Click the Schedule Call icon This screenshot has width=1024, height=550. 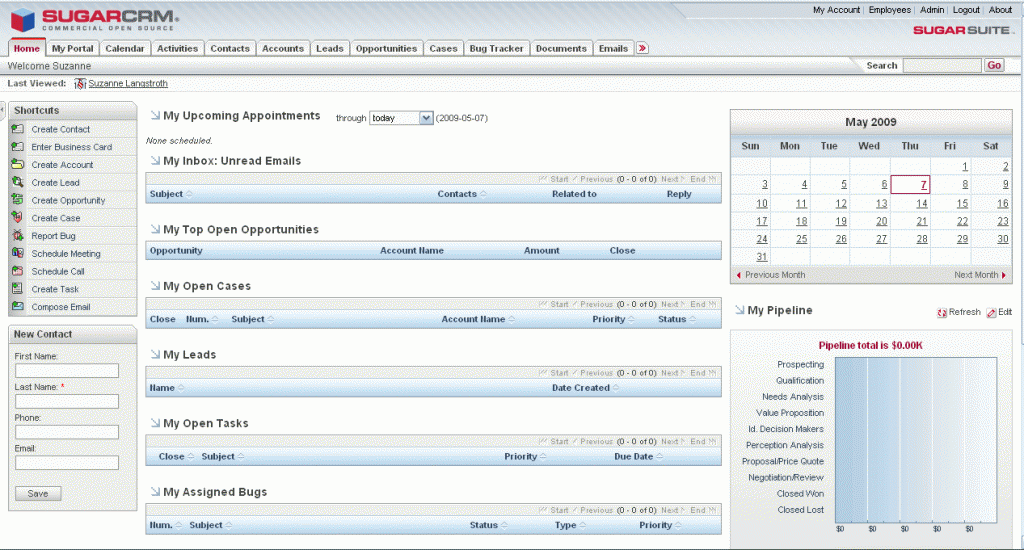click(18, 270)
